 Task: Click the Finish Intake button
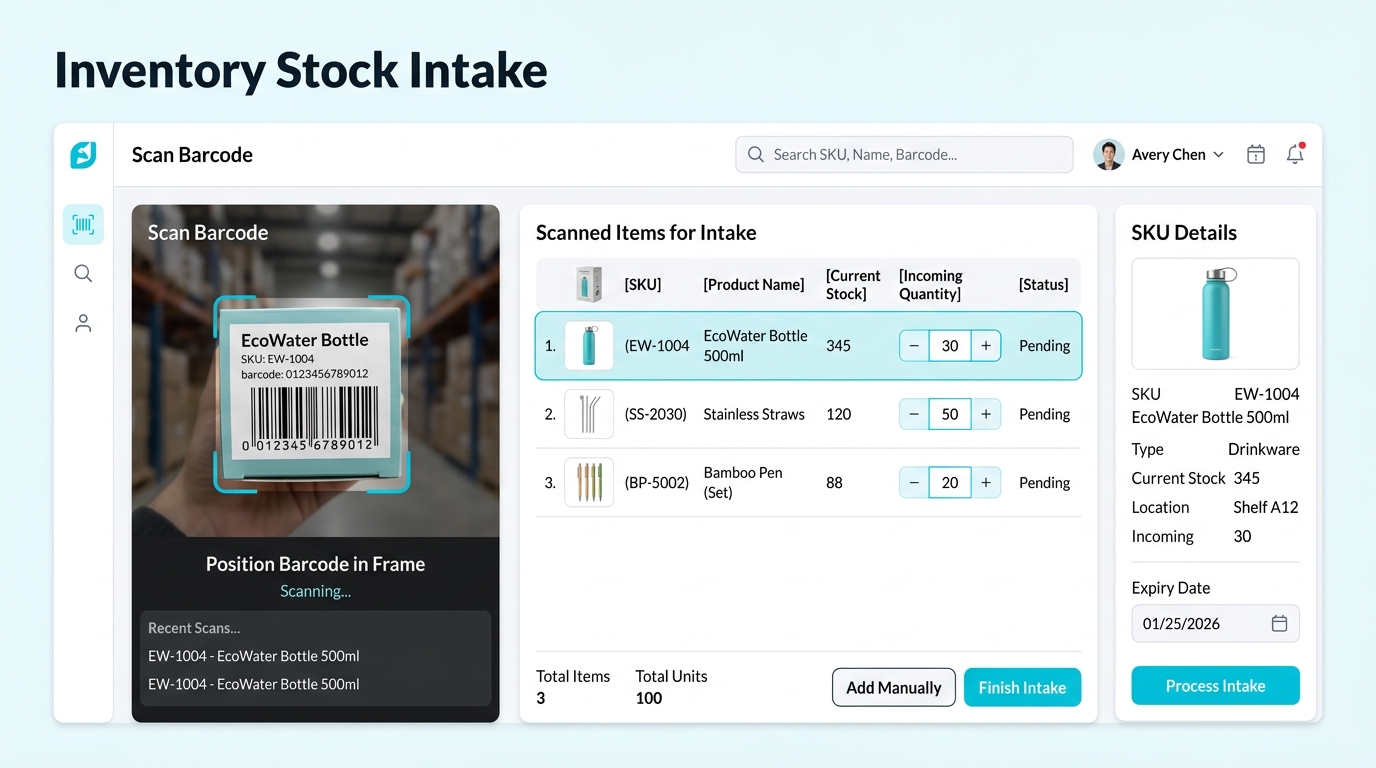pyautogui.click(x=1022, y=687)
